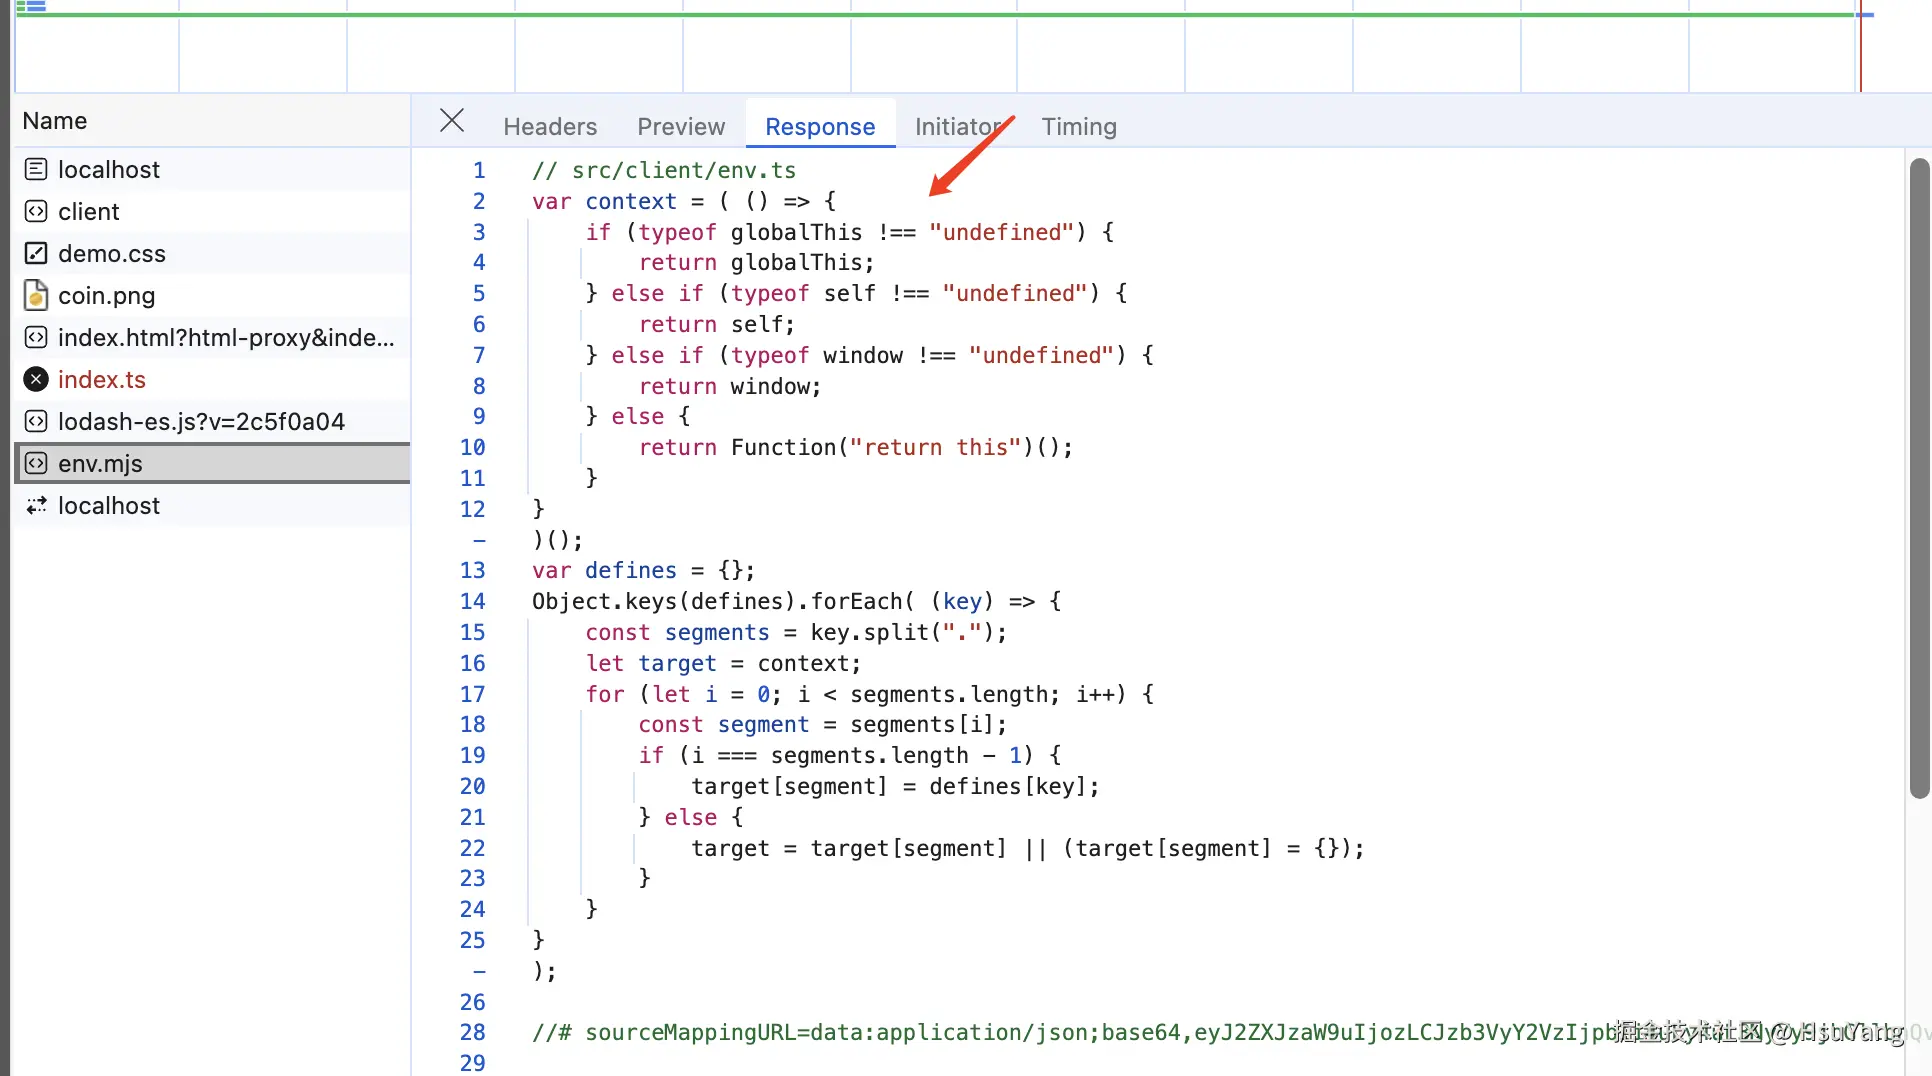Click the 'let target = context;' code line
The image size is (1932, 1076).
(723, 663)
